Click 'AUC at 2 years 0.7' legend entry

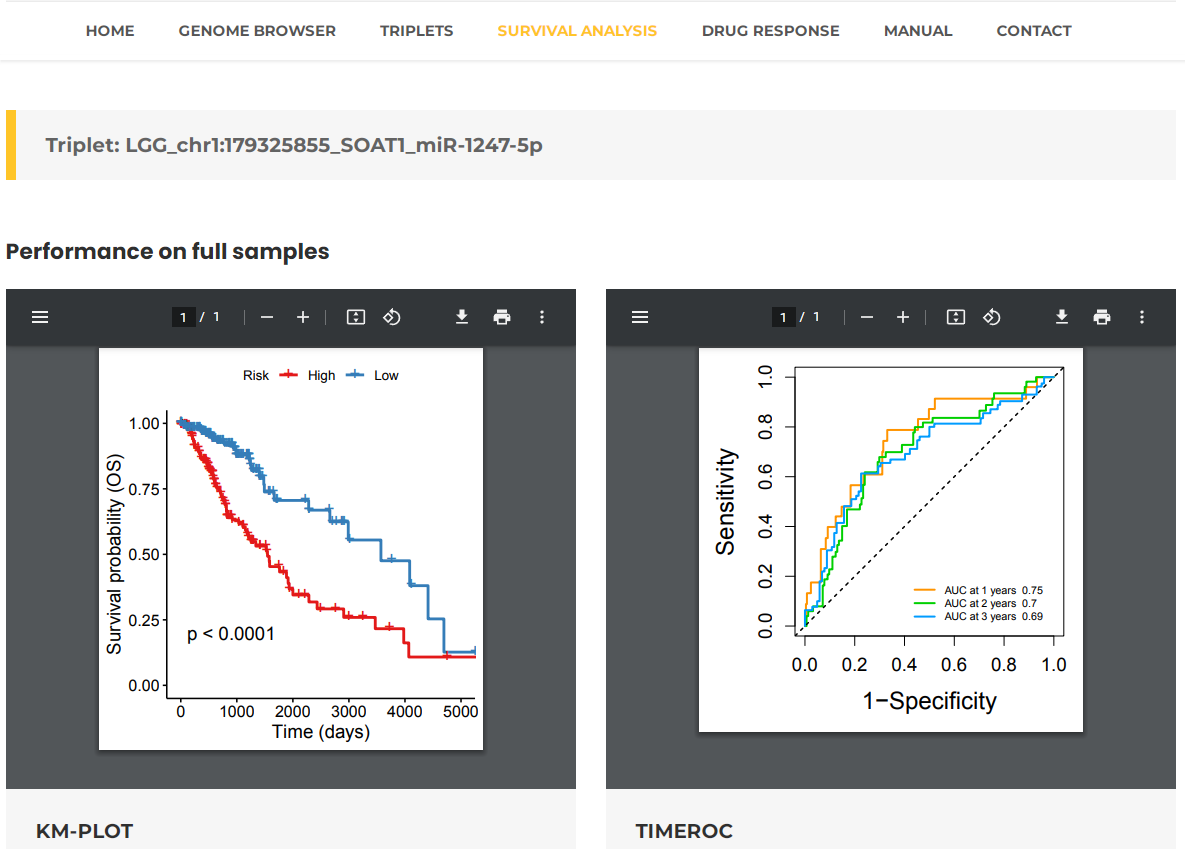(x=976, y=603)
